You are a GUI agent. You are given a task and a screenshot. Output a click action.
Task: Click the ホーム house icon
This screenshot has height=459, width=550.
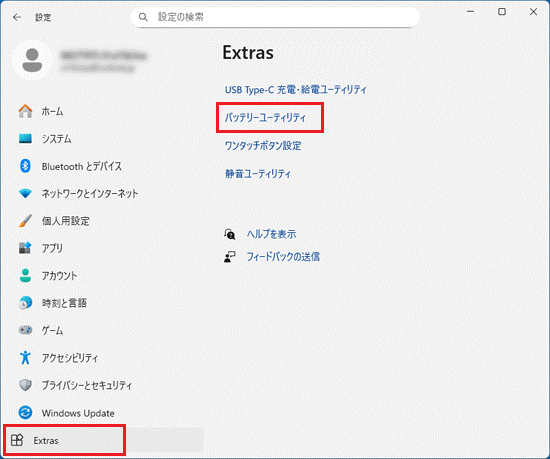(25, 111)
